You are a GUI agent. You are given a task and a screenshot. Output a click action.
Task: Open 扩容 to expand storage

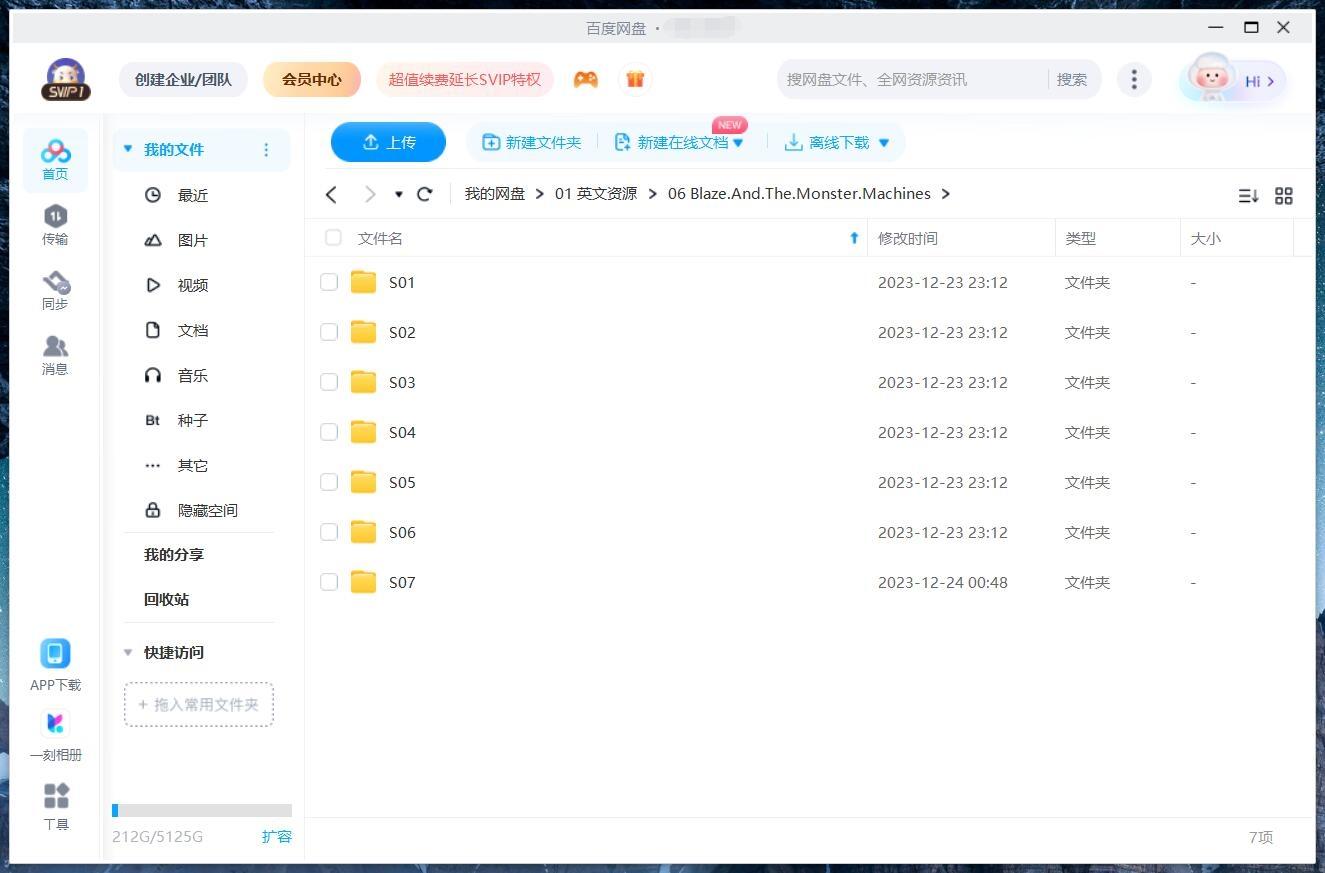pos(277,836)
